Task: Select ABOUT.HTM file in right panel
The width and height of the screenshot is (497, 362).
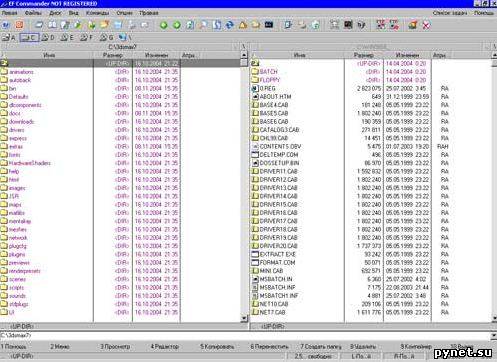Action: tap(275, 97)
